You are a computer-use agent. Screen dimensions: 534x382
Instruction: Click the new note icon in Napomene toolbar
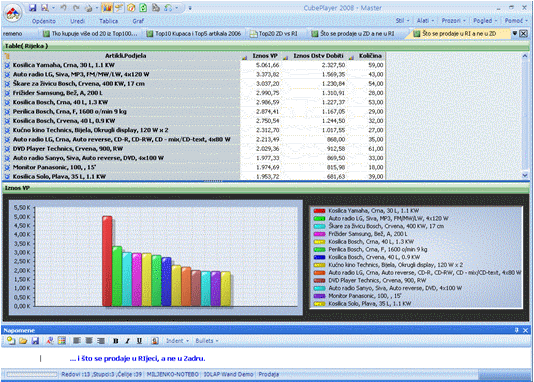(x=11, y=341)
